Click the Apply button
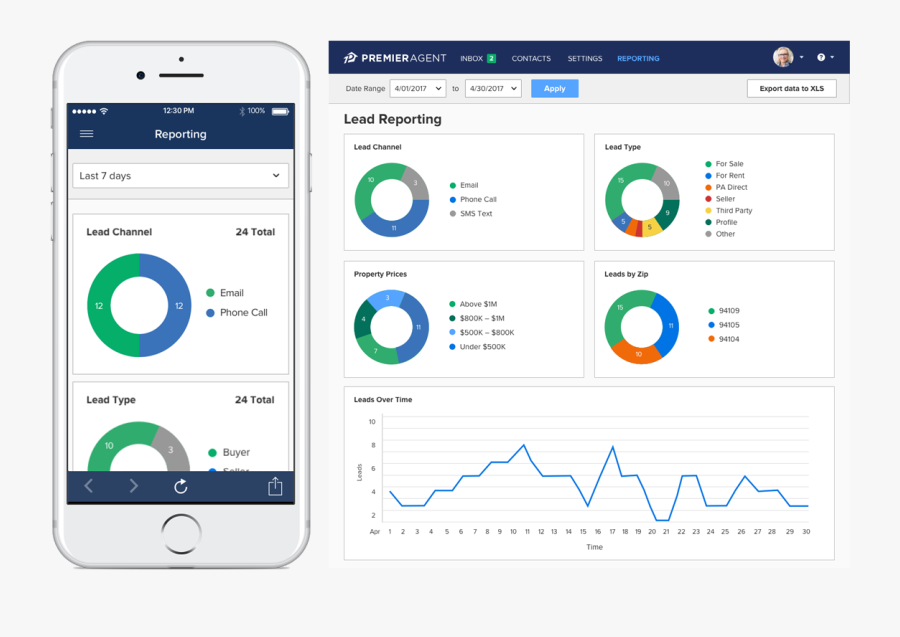900x637 pixels. point(554,88)
